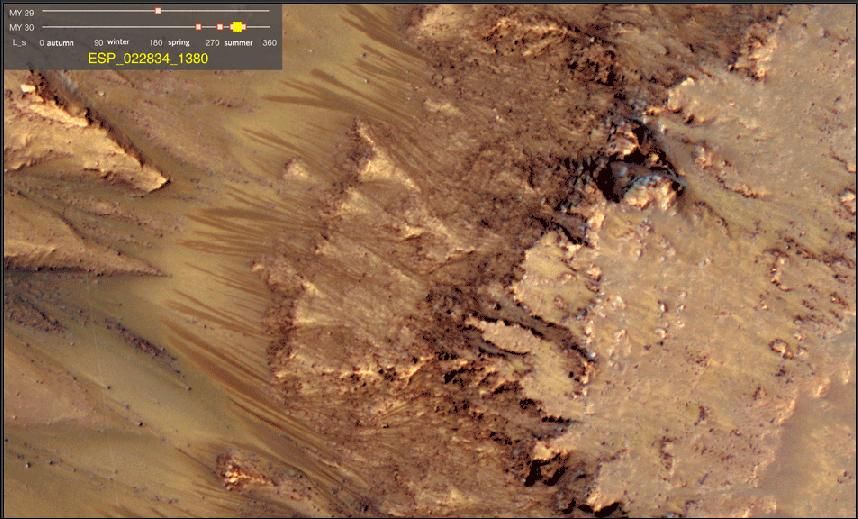858x519 pixels.
Task: Click the right end of MY 29 track
Action: point(268,11)
